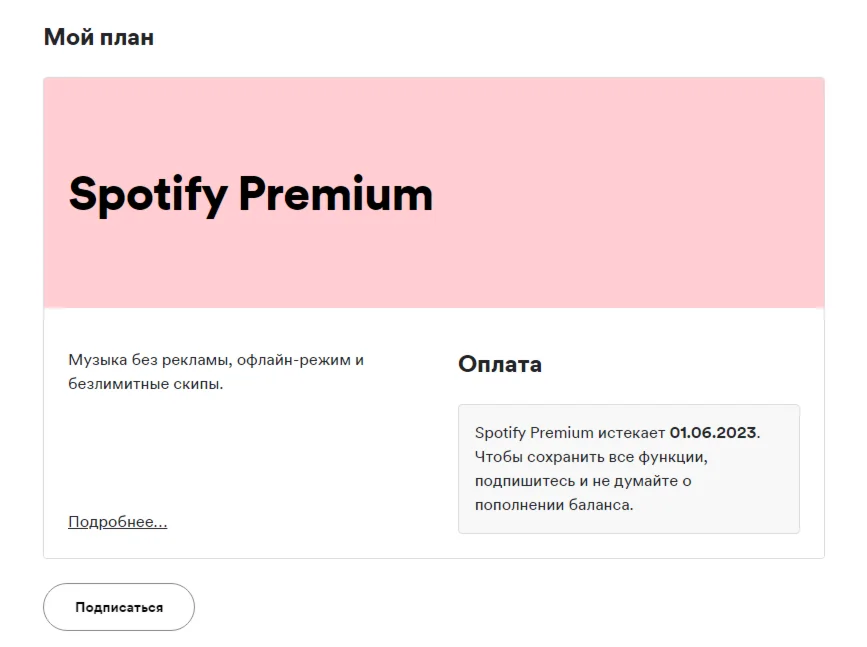Select the bold date 01.06.2023

713,432
